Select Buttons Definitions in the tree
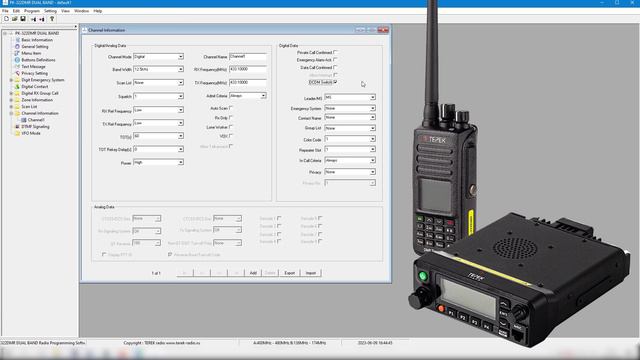Screen dimensions: 640x360 click(x=38, y=60)
